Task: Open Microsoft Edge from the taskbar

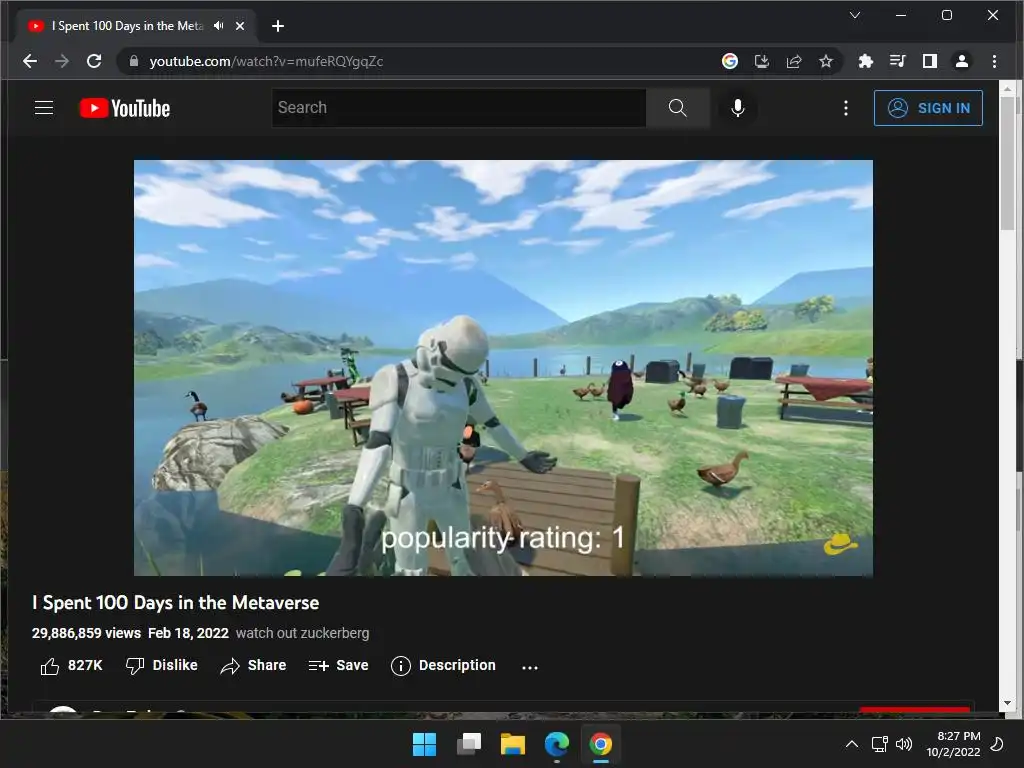Action: point(556,744)
